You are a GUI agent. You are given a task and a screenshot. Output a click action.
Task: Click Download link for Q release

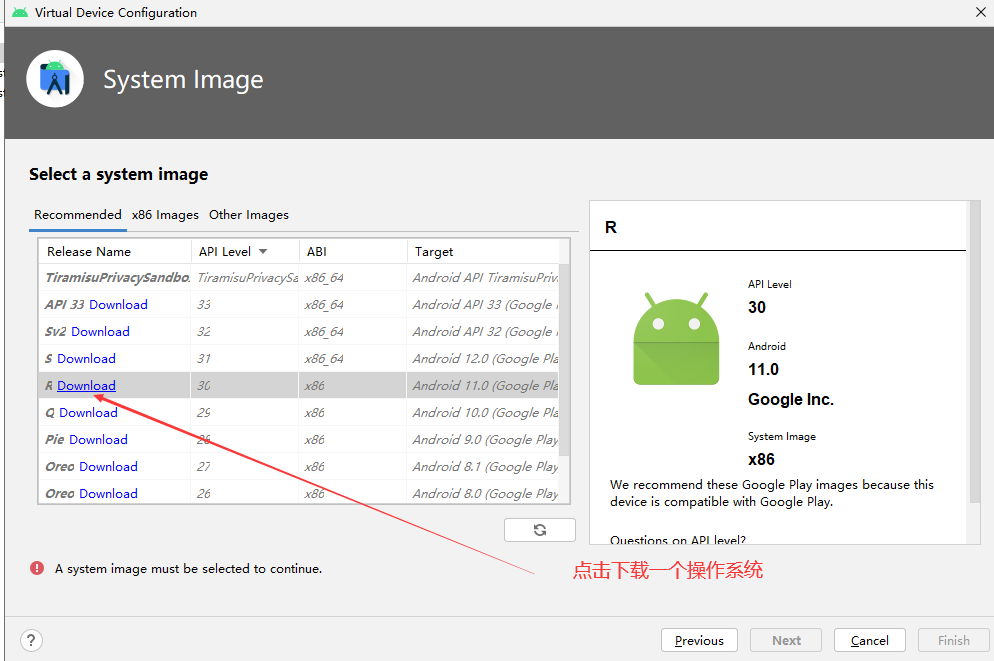(88, 413)
